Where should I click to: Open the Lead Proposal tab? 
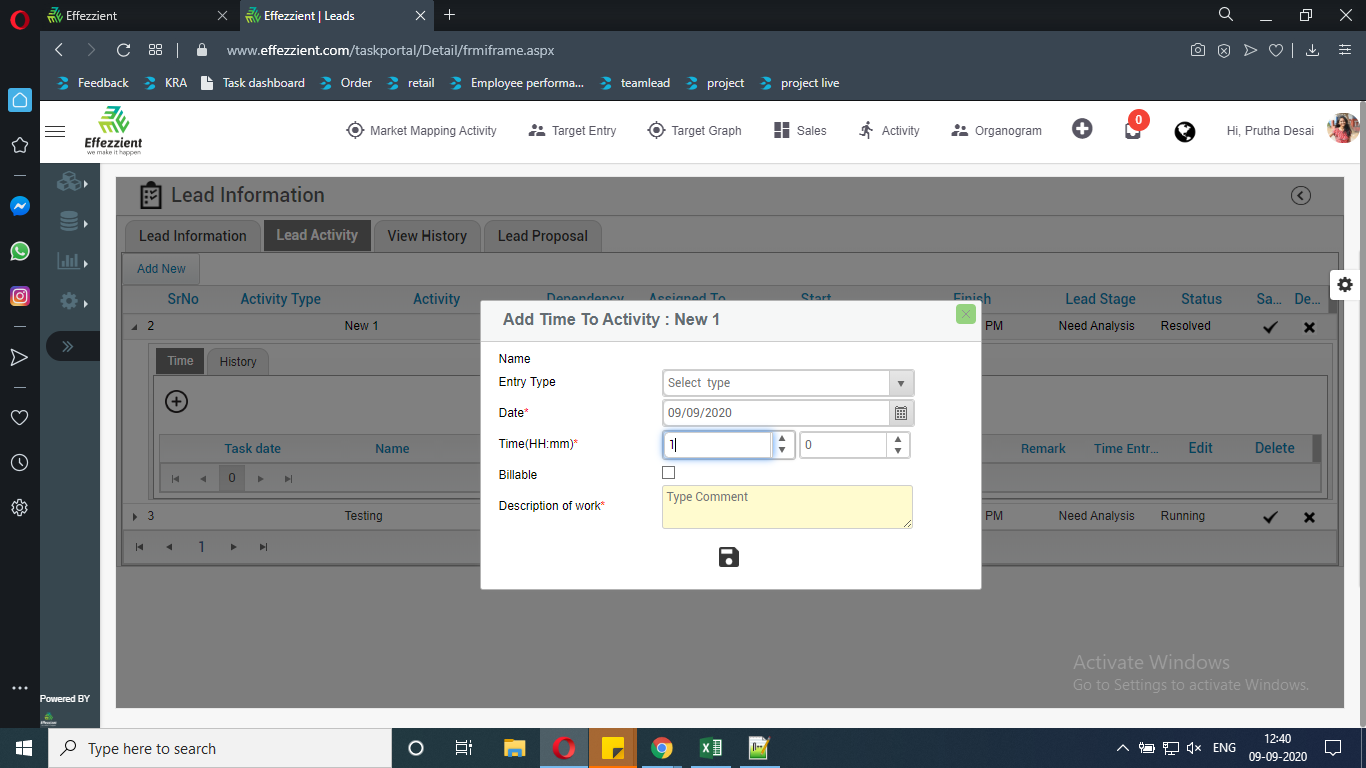pyautogui.click(x=542, y=236)
